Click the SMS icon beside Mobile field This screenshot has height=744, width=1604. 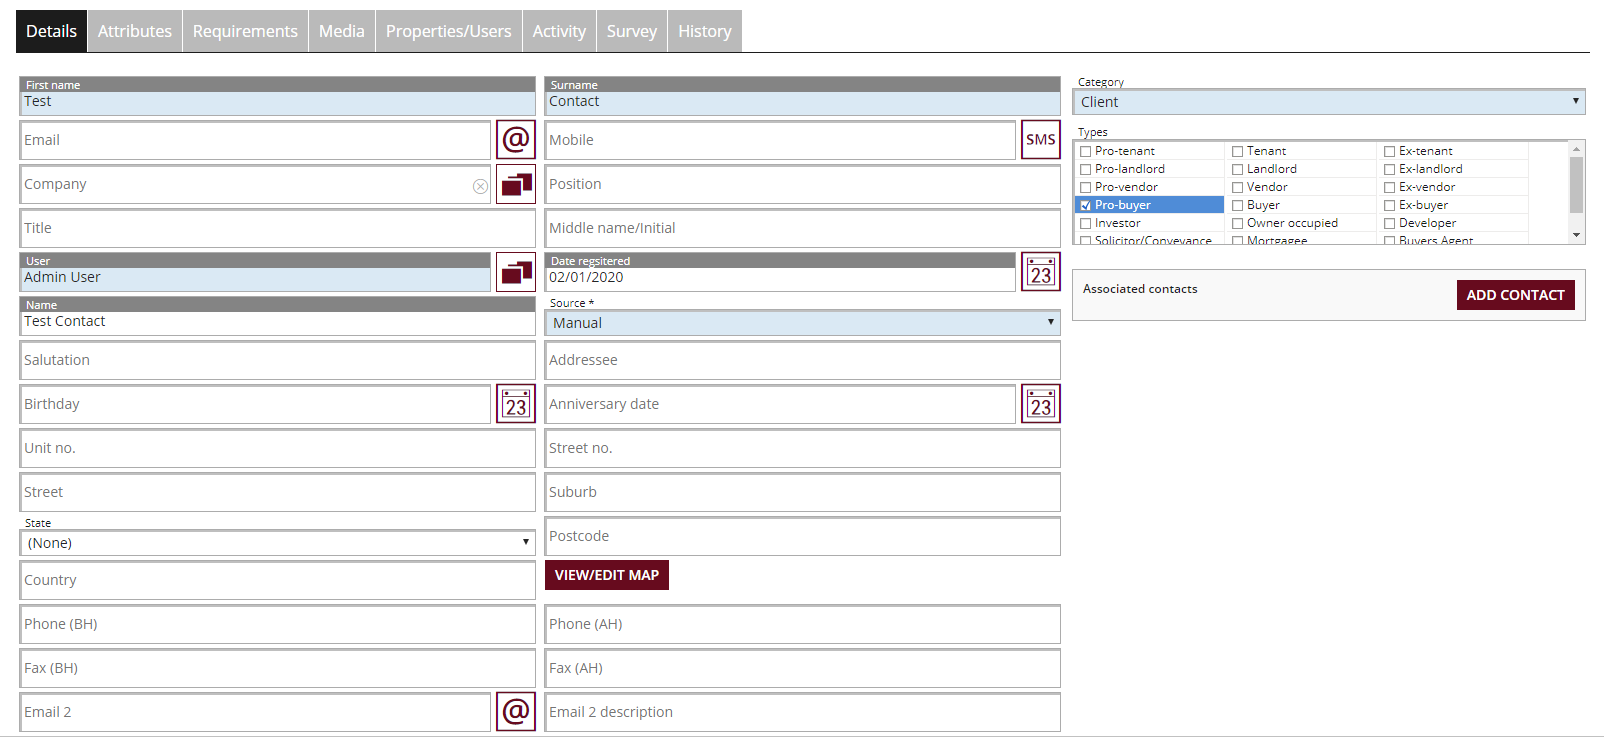pyautogui.click(x=1040, y=140)
